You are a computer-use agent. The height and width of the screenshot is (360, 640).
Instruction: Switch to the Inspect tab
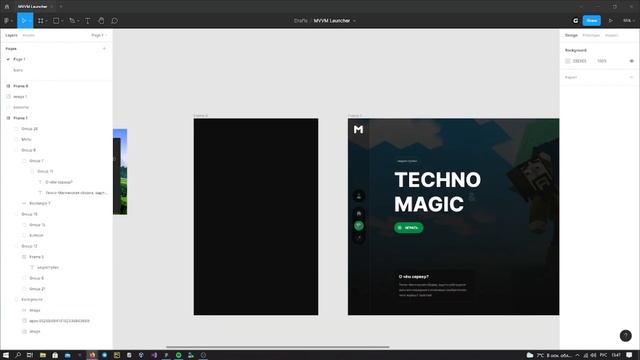point(611,36)
